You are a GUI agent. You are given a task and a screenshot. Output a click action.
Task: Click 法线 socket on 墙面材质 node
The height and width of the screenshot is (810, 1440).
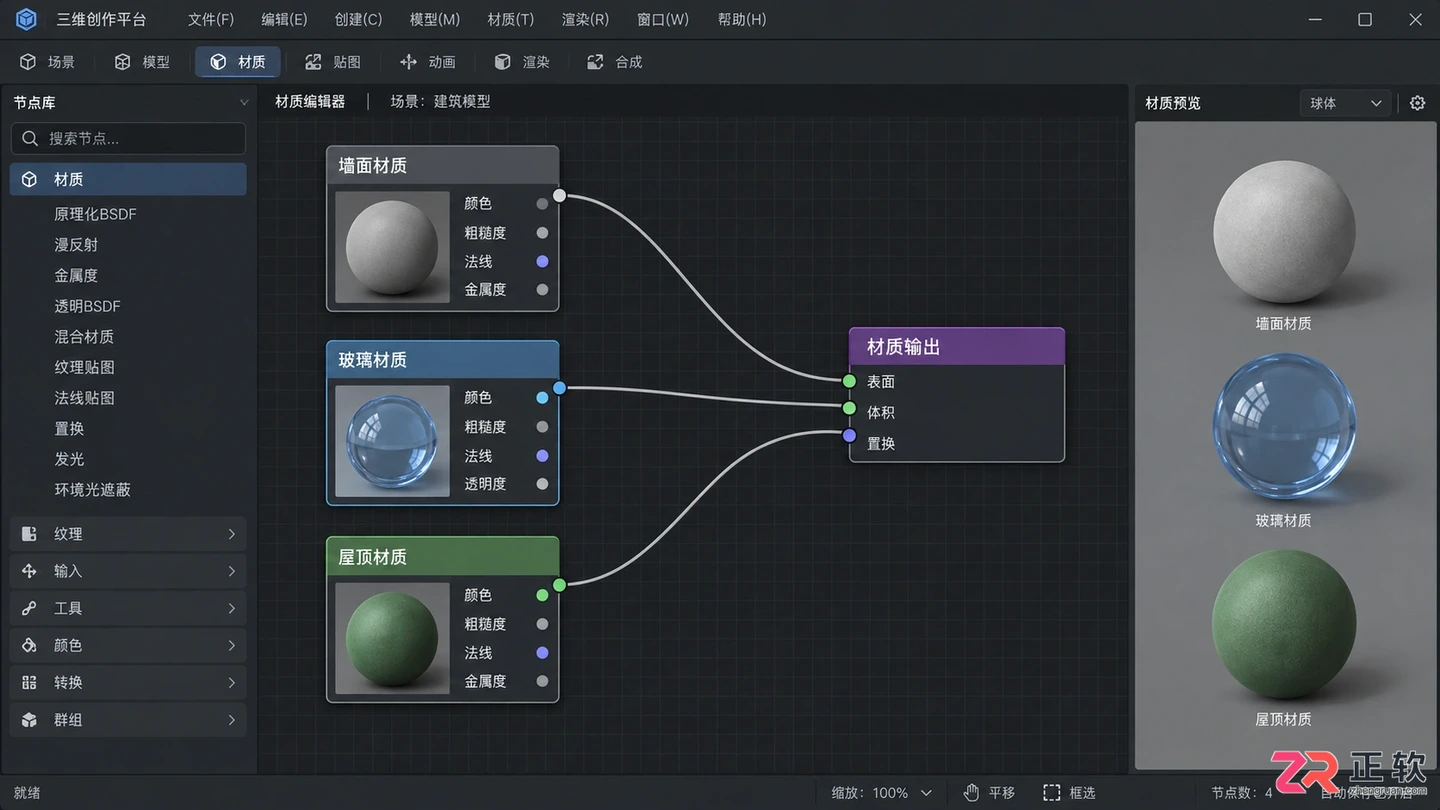pos(542,261)
